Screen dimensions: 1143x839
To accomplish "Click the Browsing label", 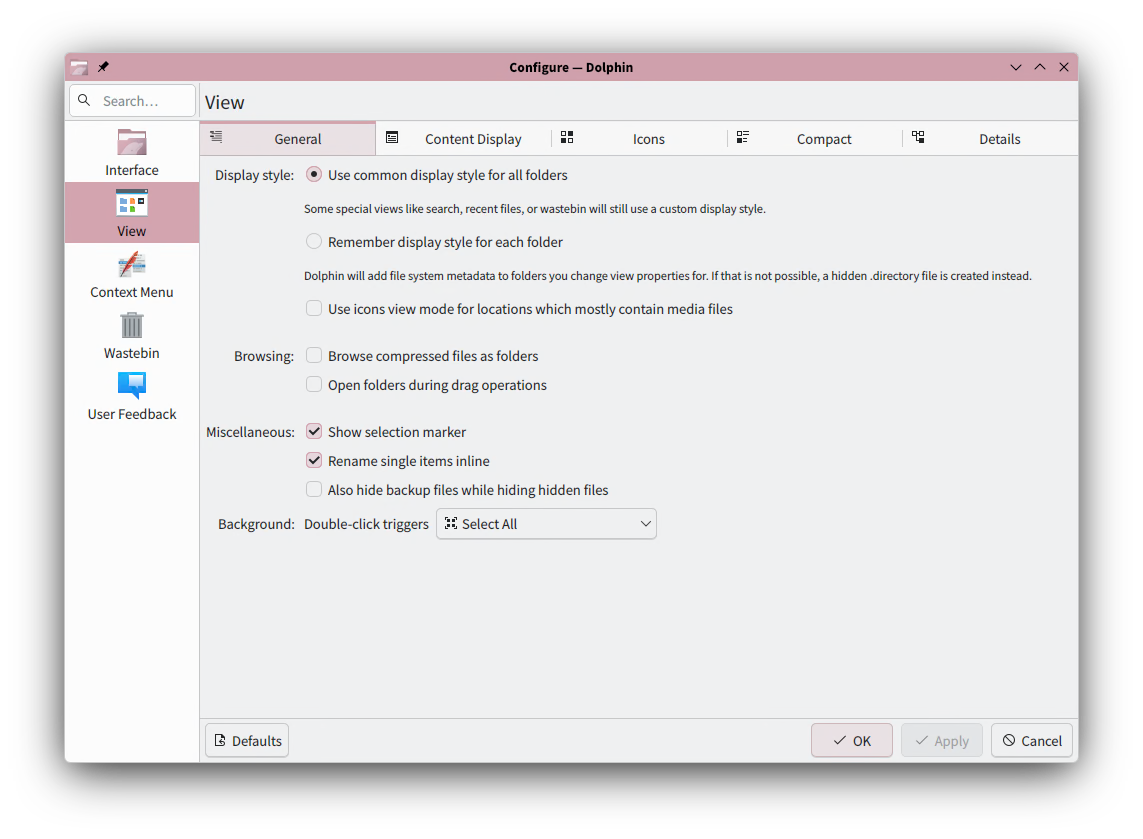I will click(x=264, y=356).
